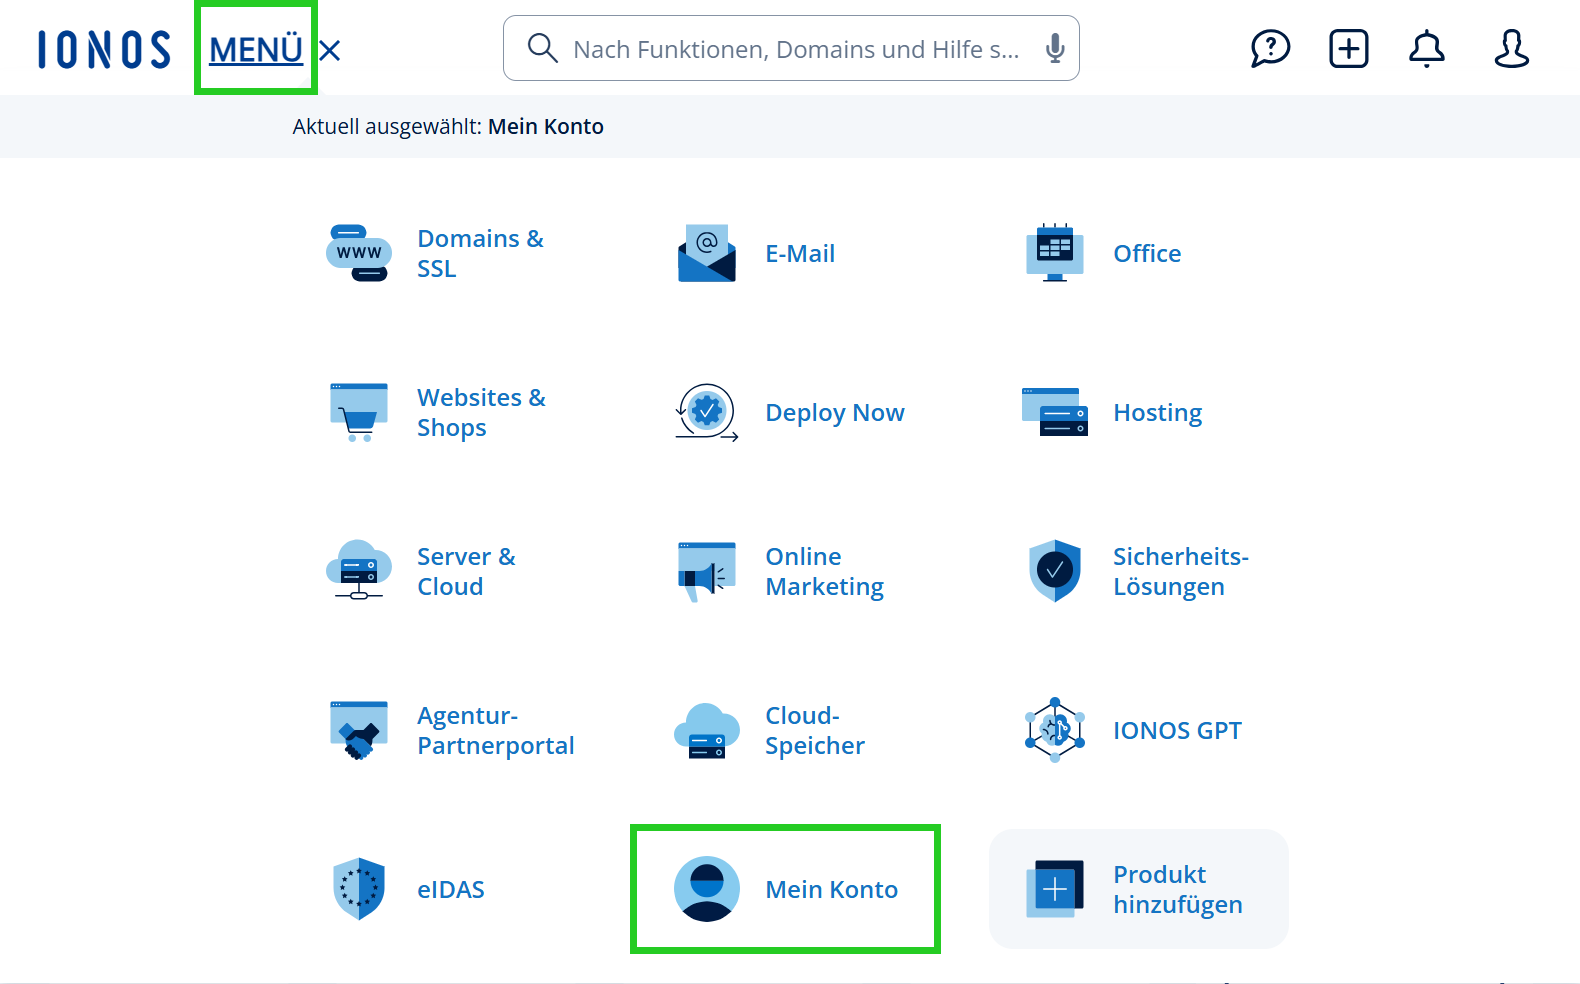Open Domains & SSL section
The height and width of the screenshot is (984, 1580).
point(480,254)
